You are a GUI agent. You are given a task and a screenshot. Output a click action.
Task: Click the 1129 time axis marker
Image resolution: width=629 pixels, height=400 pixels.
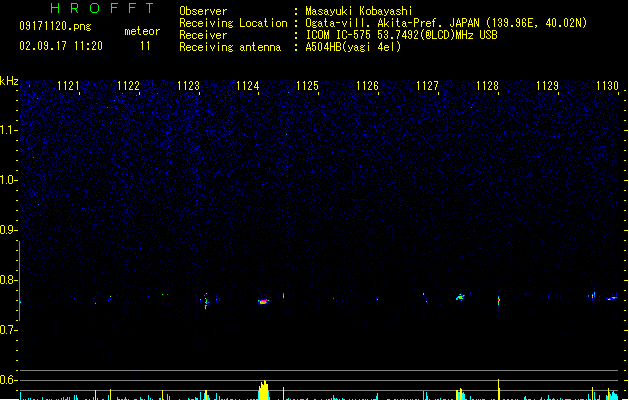547,86
